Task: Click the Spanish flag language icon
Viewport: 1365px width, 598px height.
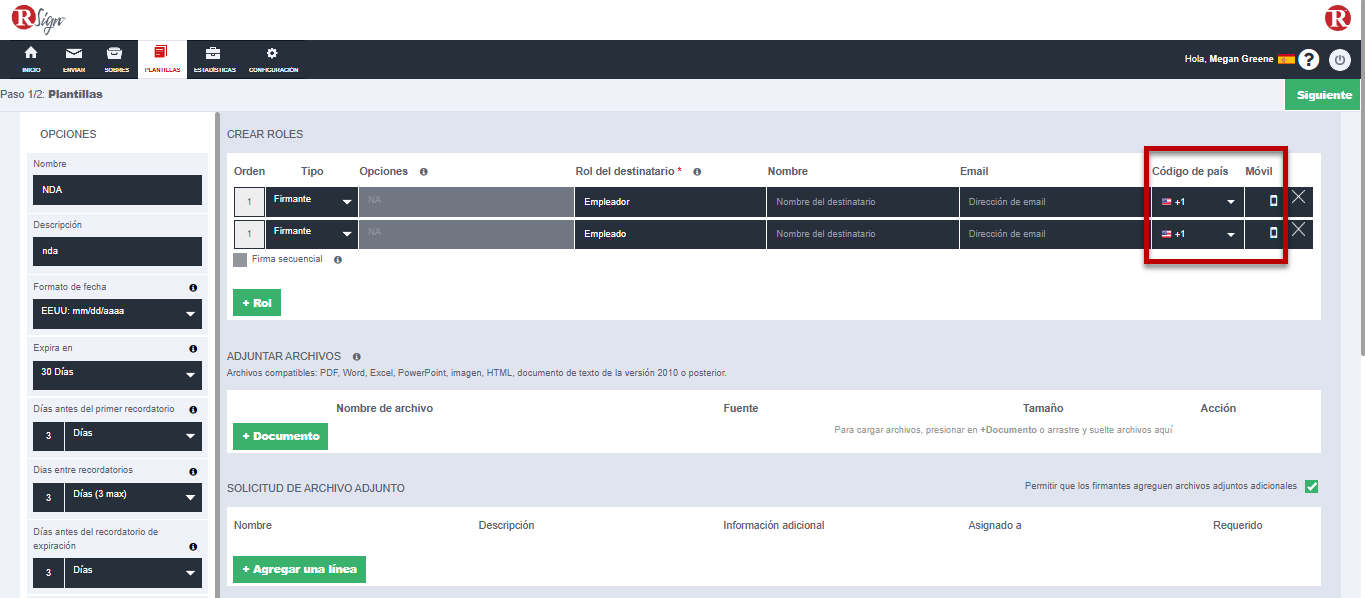Action: click(1286, 60)
